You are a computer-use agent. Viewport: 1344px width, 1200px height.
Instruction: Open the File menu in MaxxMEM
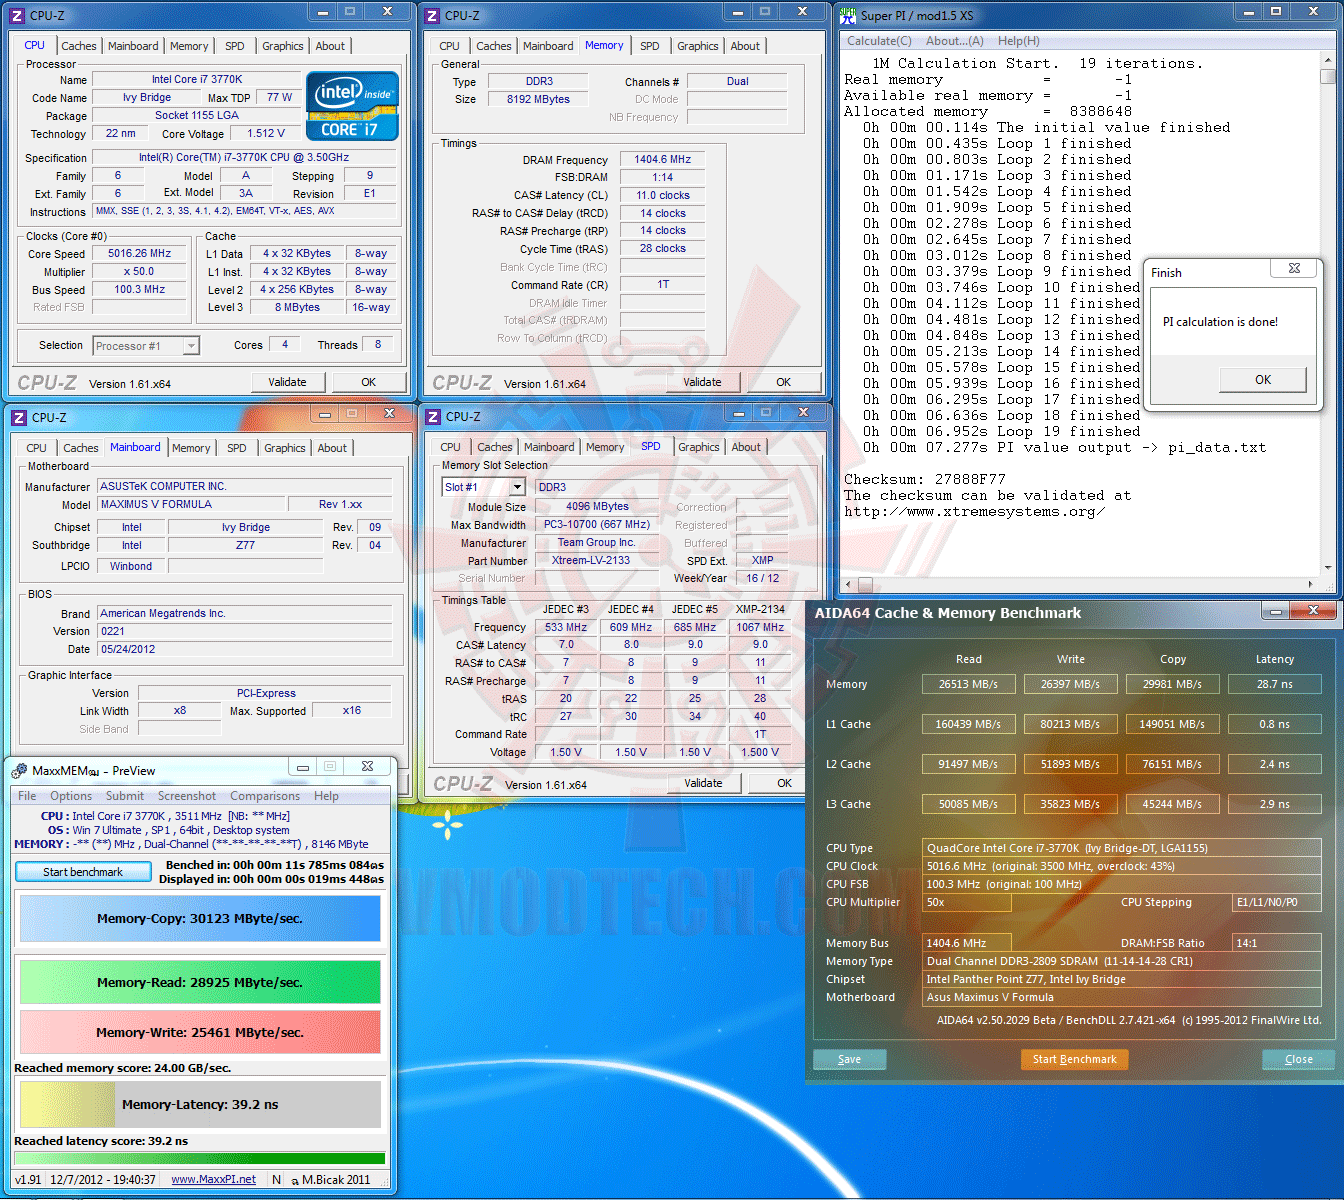pos(27,796)
